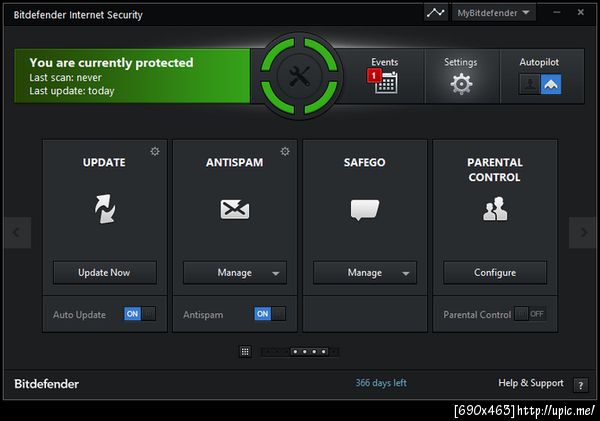Viewport: 600px width, 421px height.
Task: Click the red events notification badge
Action: pos(373,75)
